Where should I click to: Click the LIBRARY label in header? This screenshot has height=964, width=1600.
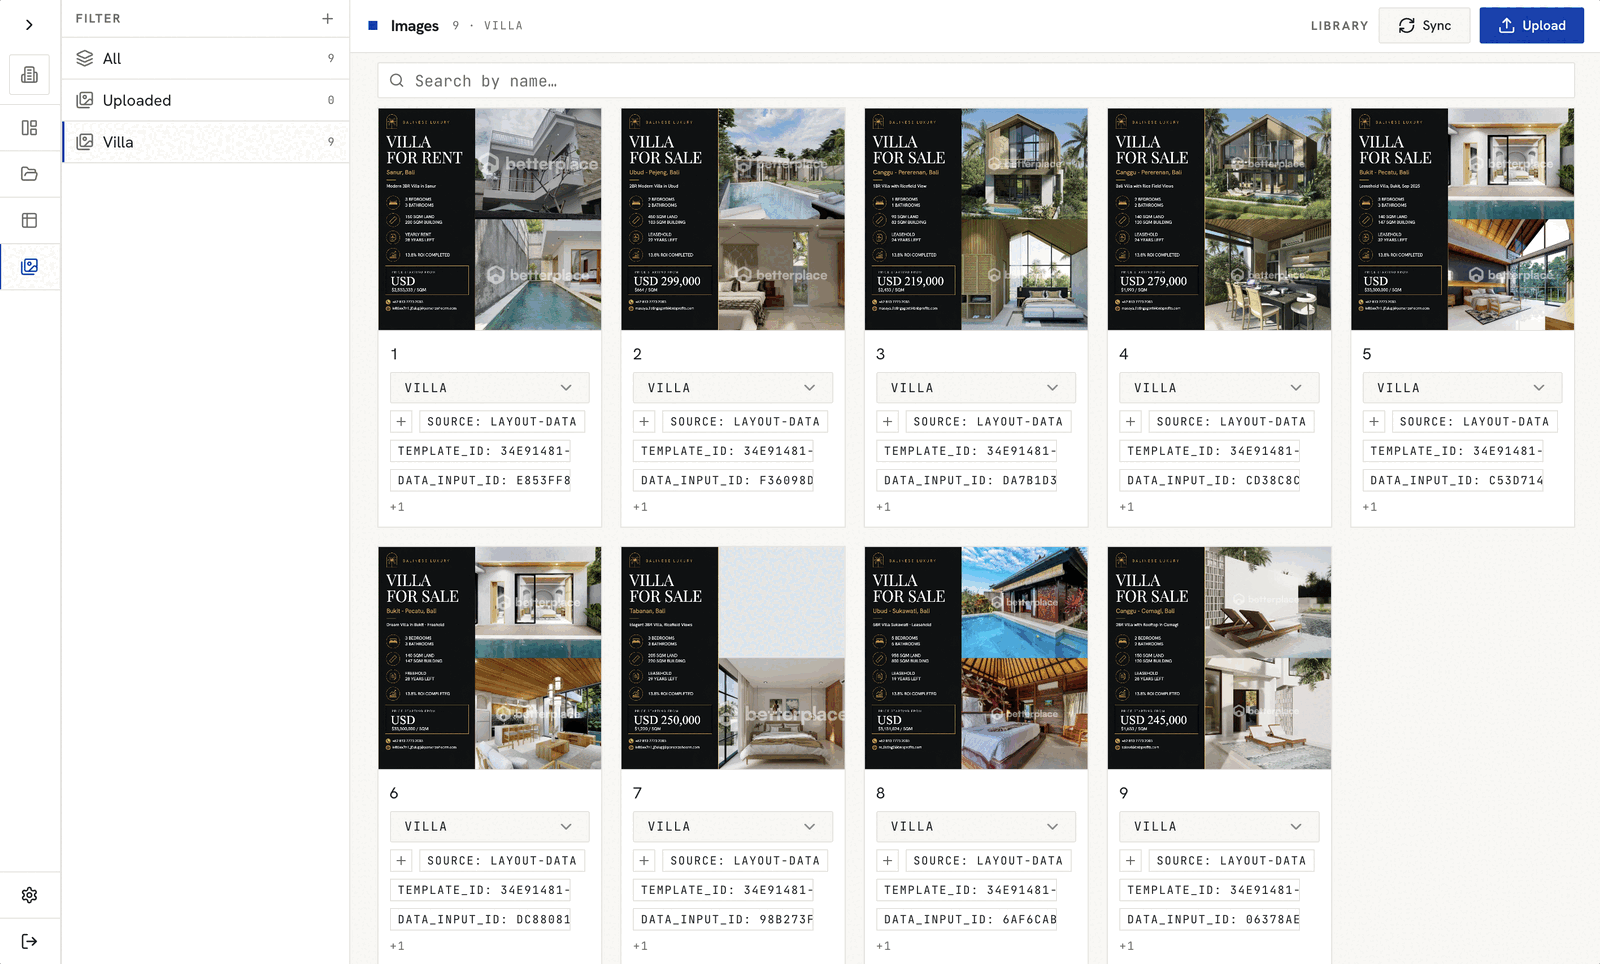[1339, 26]
